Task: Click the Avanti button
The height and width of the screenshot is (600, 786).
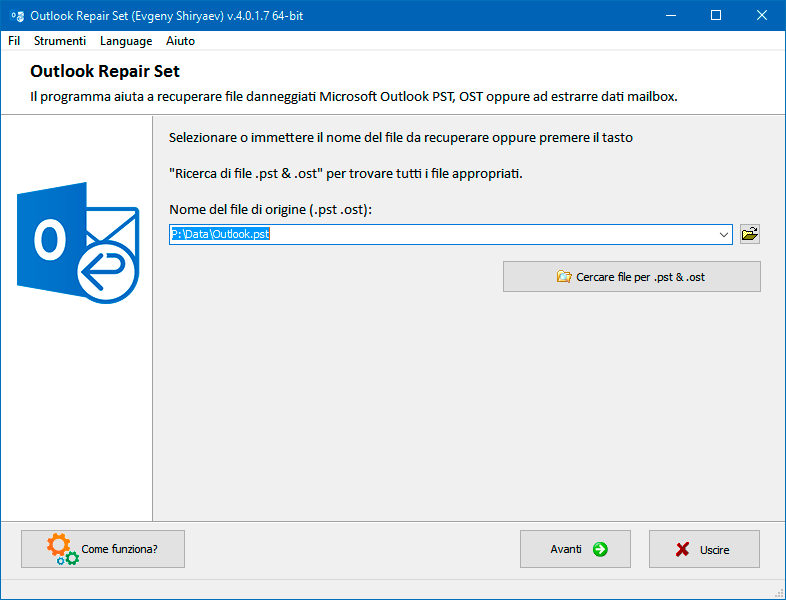Action: 575,549
